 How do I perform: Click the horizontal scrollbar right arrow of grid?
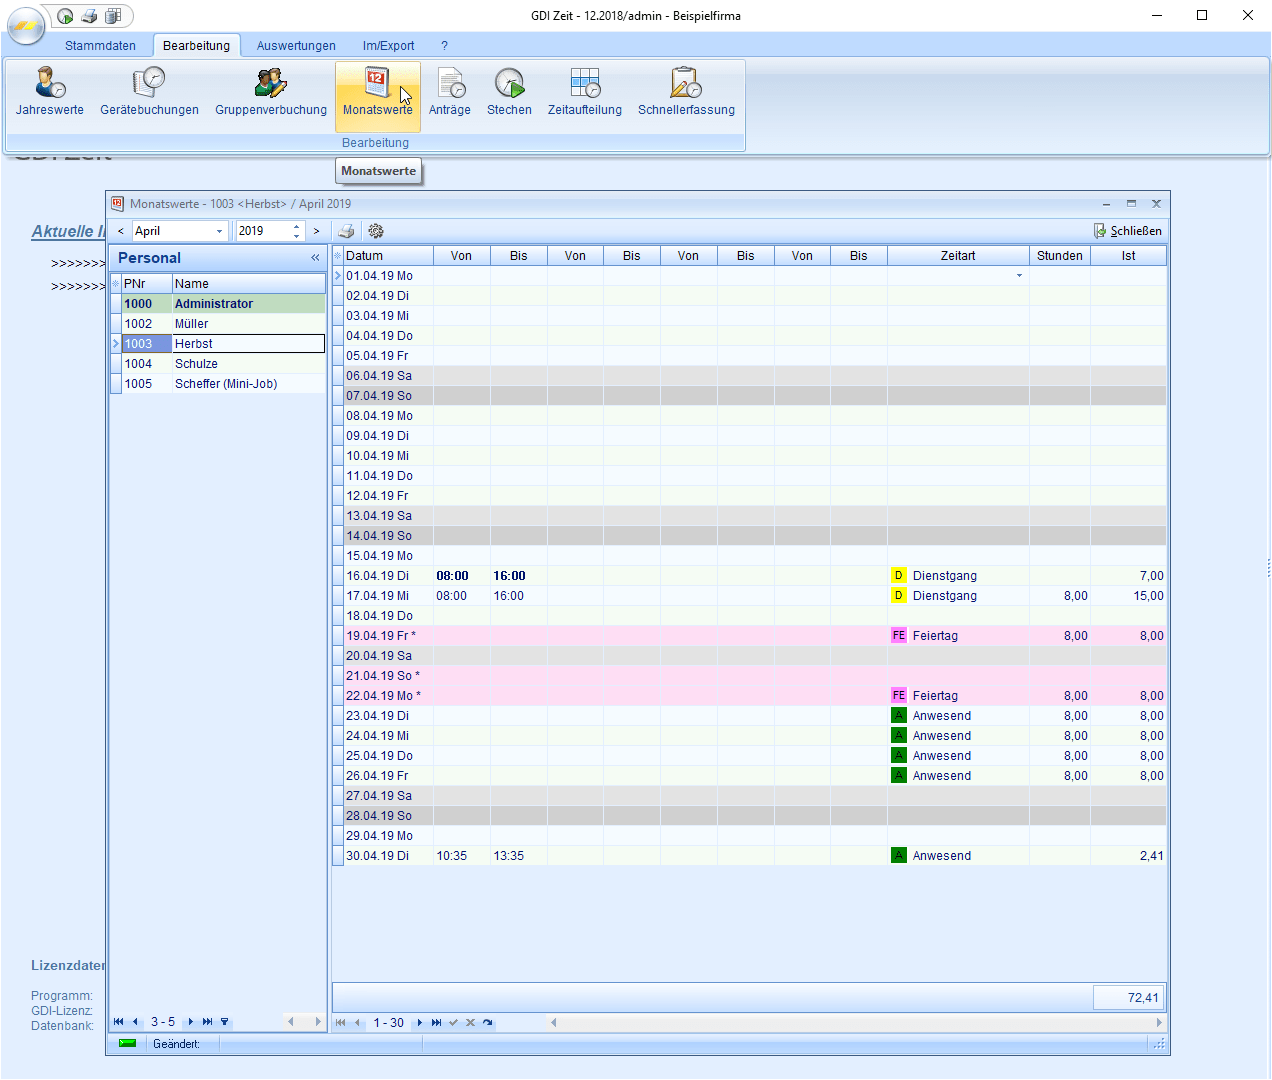1159,1023
